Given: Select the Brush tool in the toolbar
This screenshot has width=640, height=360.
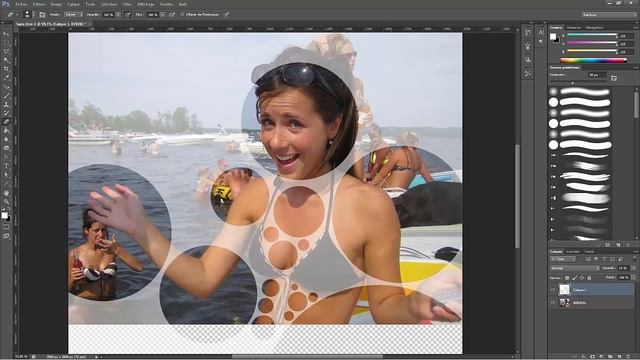Looking at the screenshot, I should tap(6, 96).
